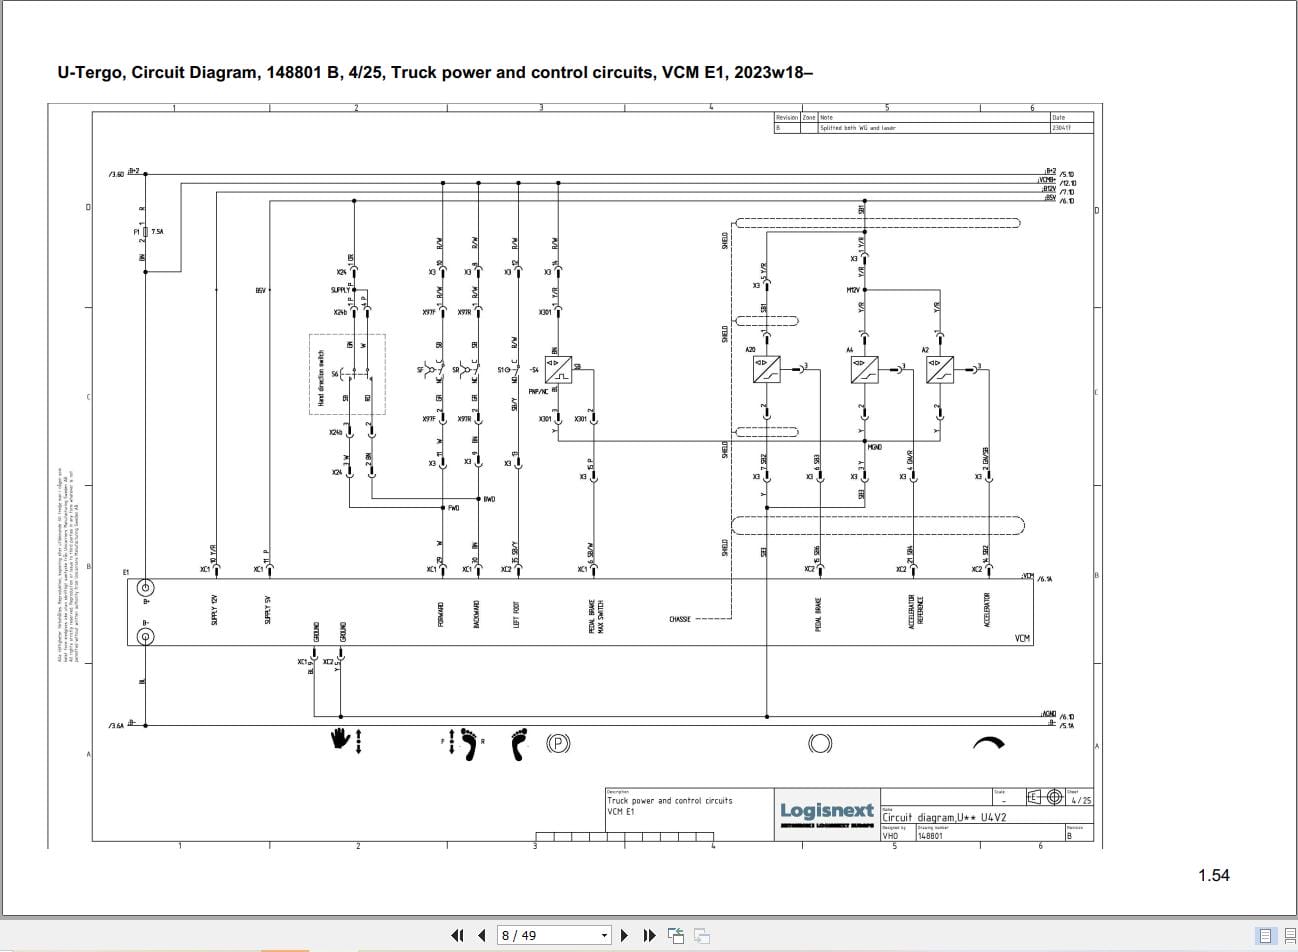Click the 'Circuit diagram,U** U4V2' name text
This screenshot has width=1298, height=952.
944,817
